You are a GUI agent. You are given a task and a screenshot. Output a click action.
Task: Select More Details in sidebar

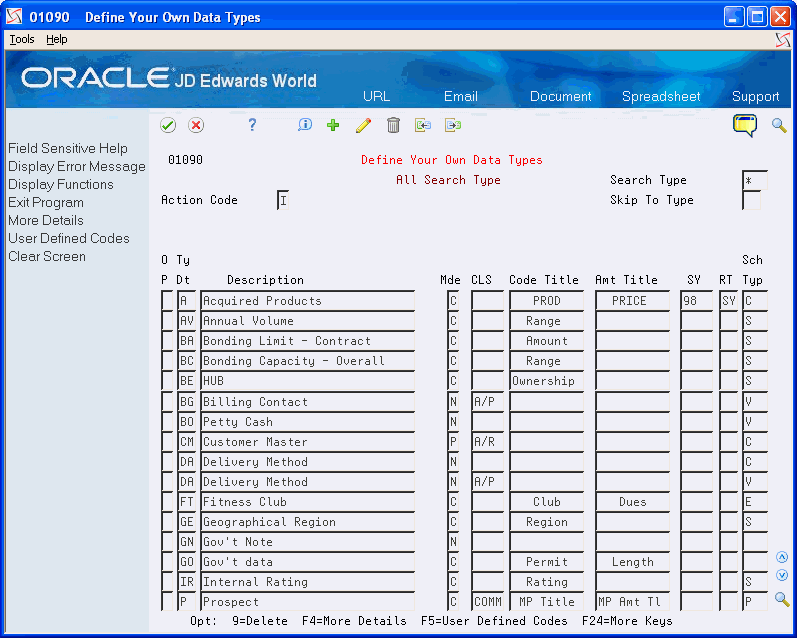coord(46,221)
